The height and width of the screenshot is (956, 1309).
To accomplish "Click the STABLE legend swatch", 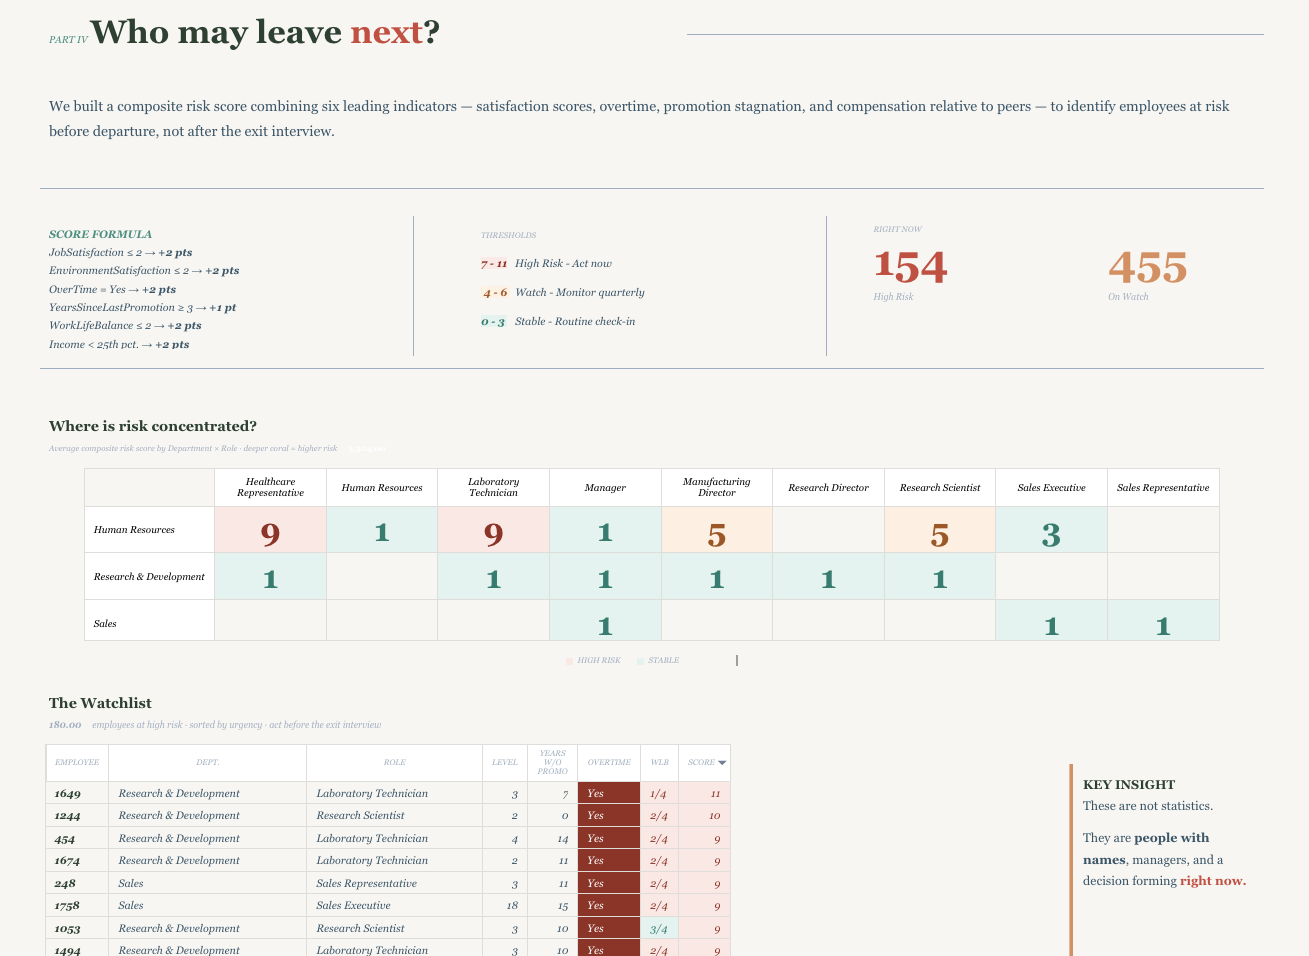I will (x=640, y=661).
